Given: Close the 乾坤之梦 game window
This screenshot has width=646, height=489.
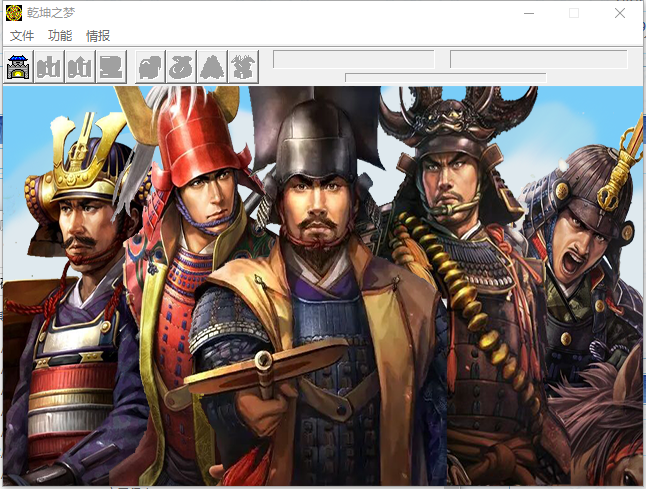Looking at the screenshot, I should (x=620, y=13).
